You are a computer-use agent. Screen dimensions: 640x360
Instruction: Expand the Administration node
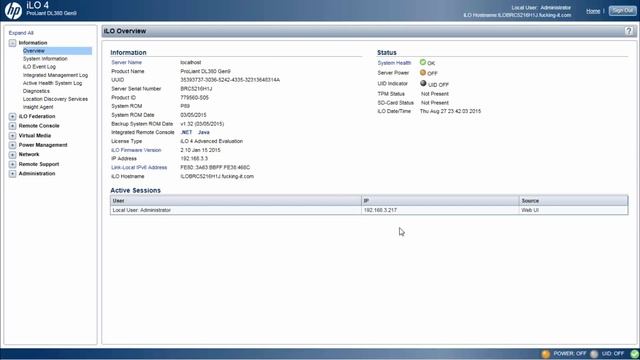pos(12,173)
